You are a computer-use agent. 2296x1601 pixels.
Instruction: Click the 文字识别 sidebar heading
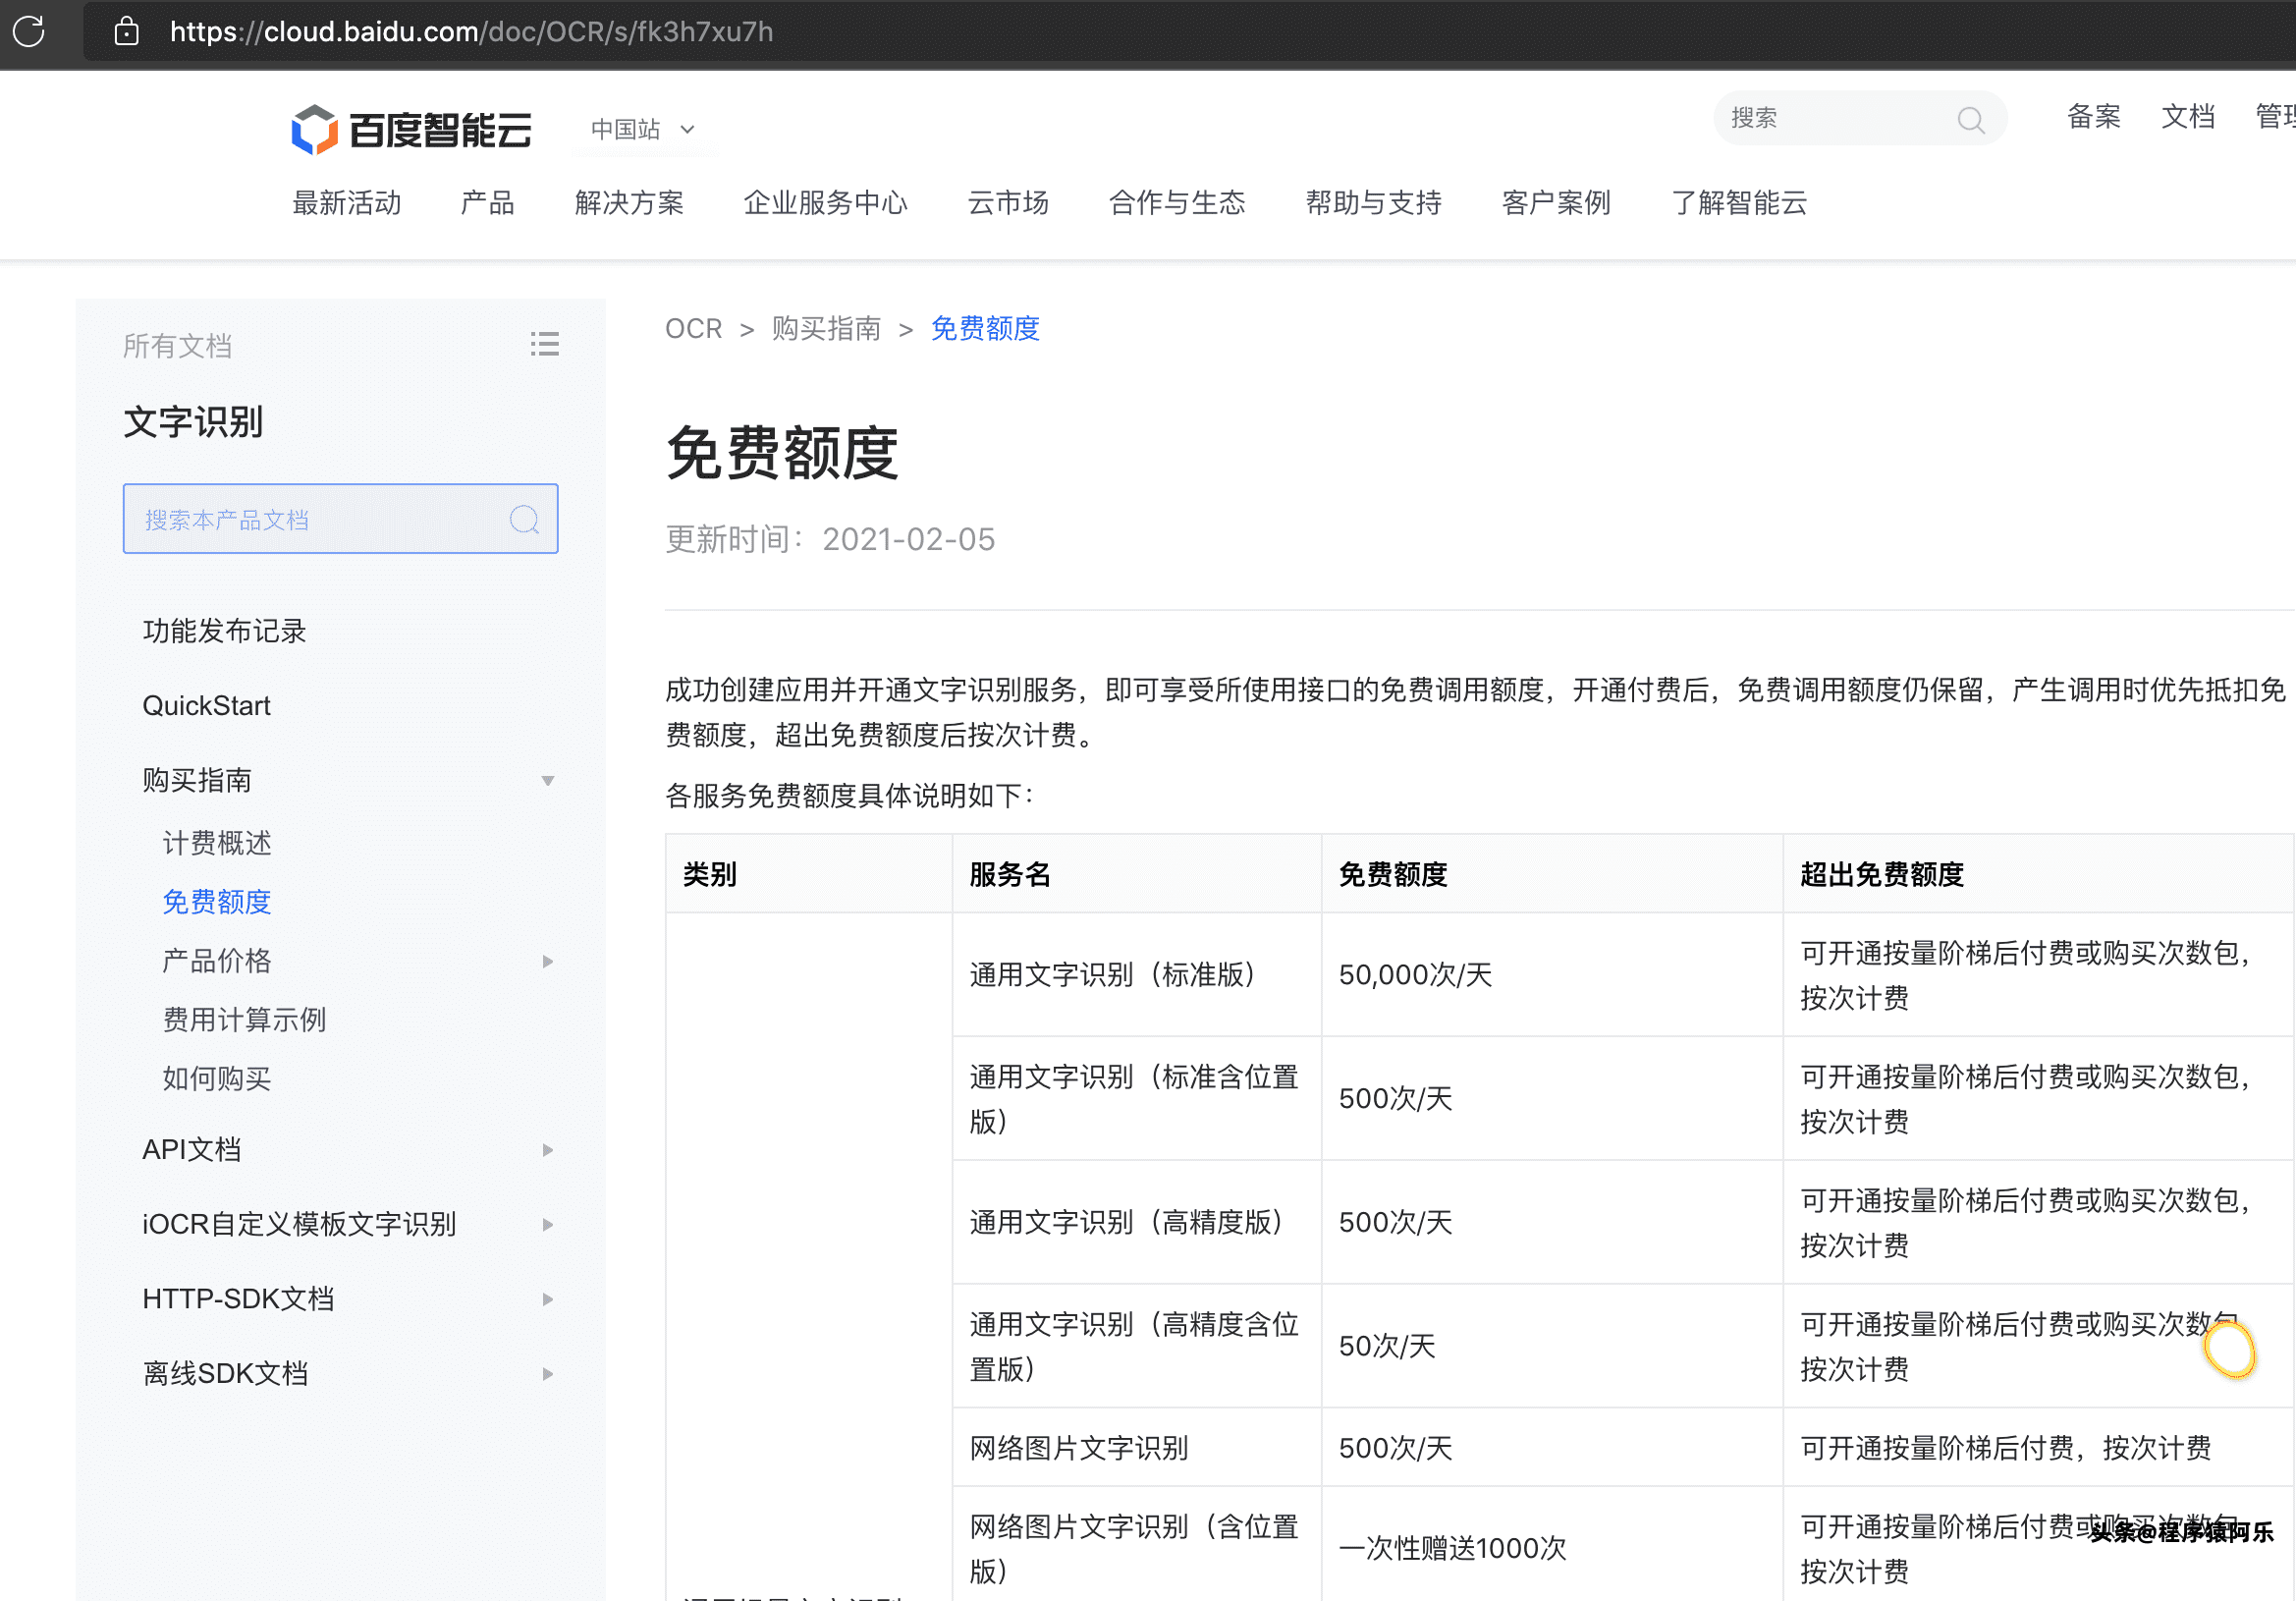[193, 422]
